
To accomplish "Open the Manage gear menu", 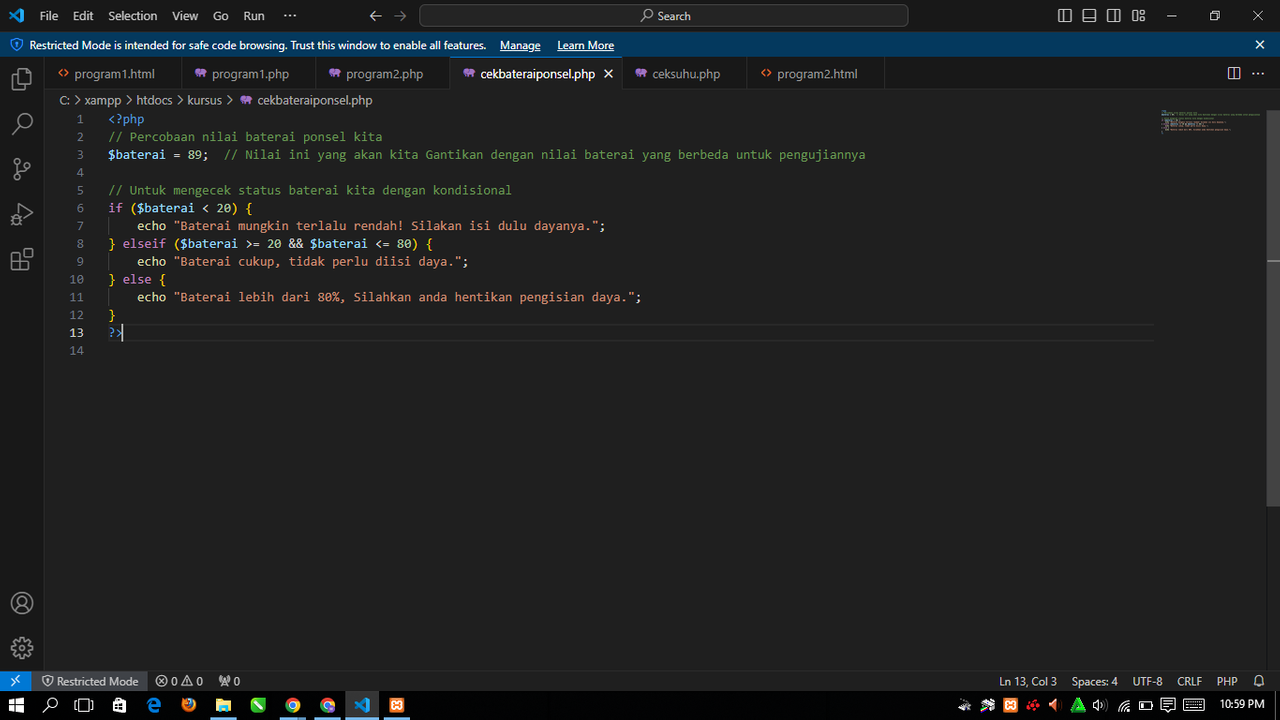I will (x=21, y=648).
